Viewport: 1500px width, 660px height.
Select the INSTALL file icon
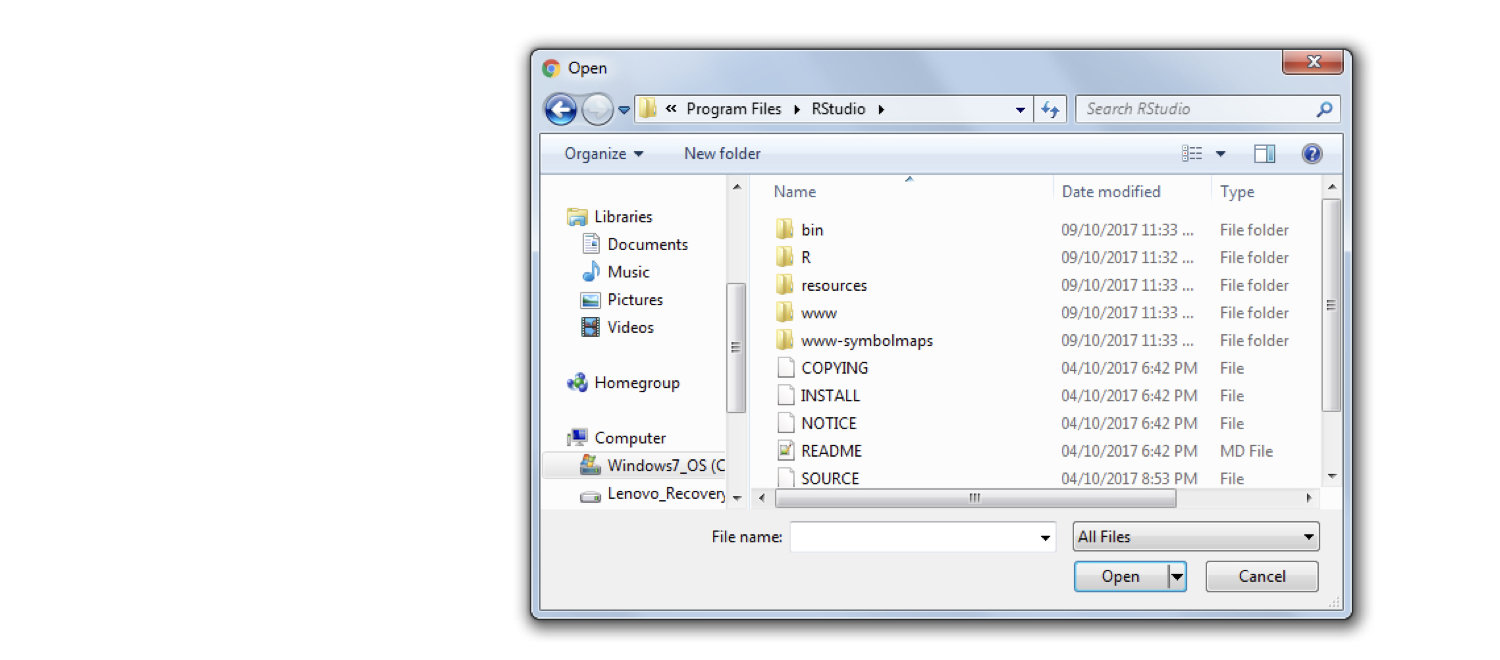pyautogui.click(x=785, y=395)
